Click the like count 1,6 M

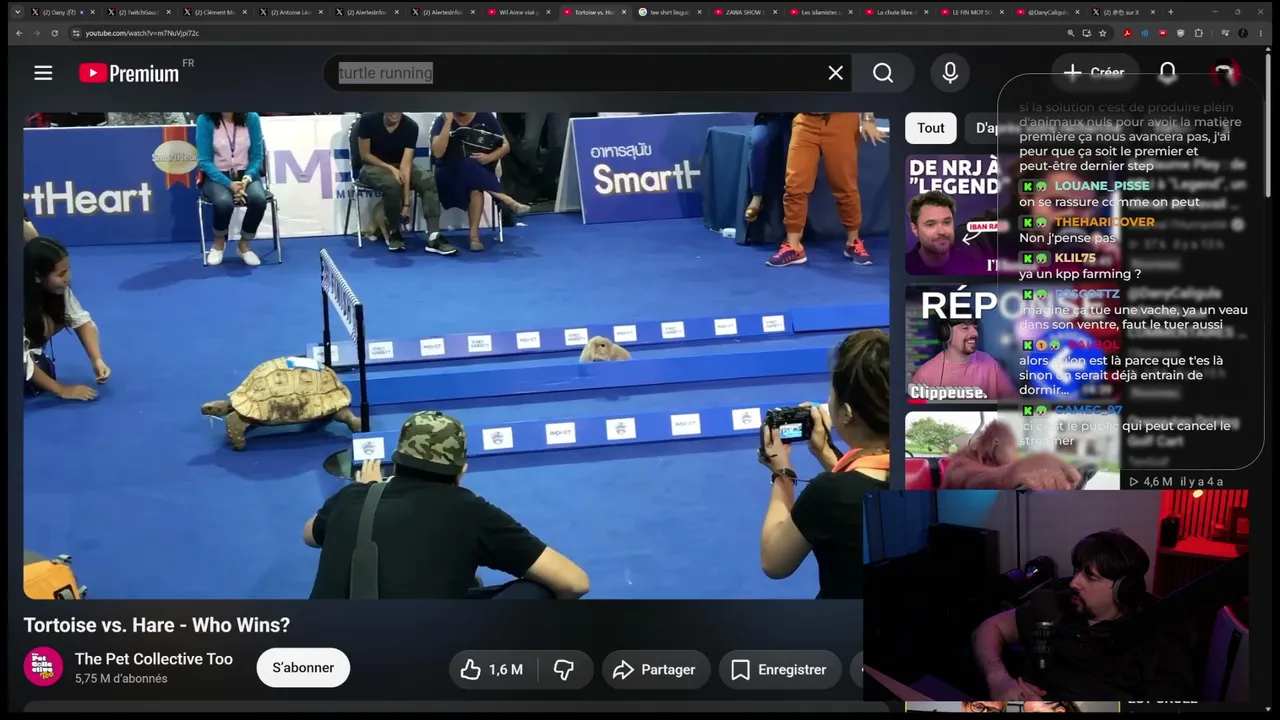click(506, 670)
